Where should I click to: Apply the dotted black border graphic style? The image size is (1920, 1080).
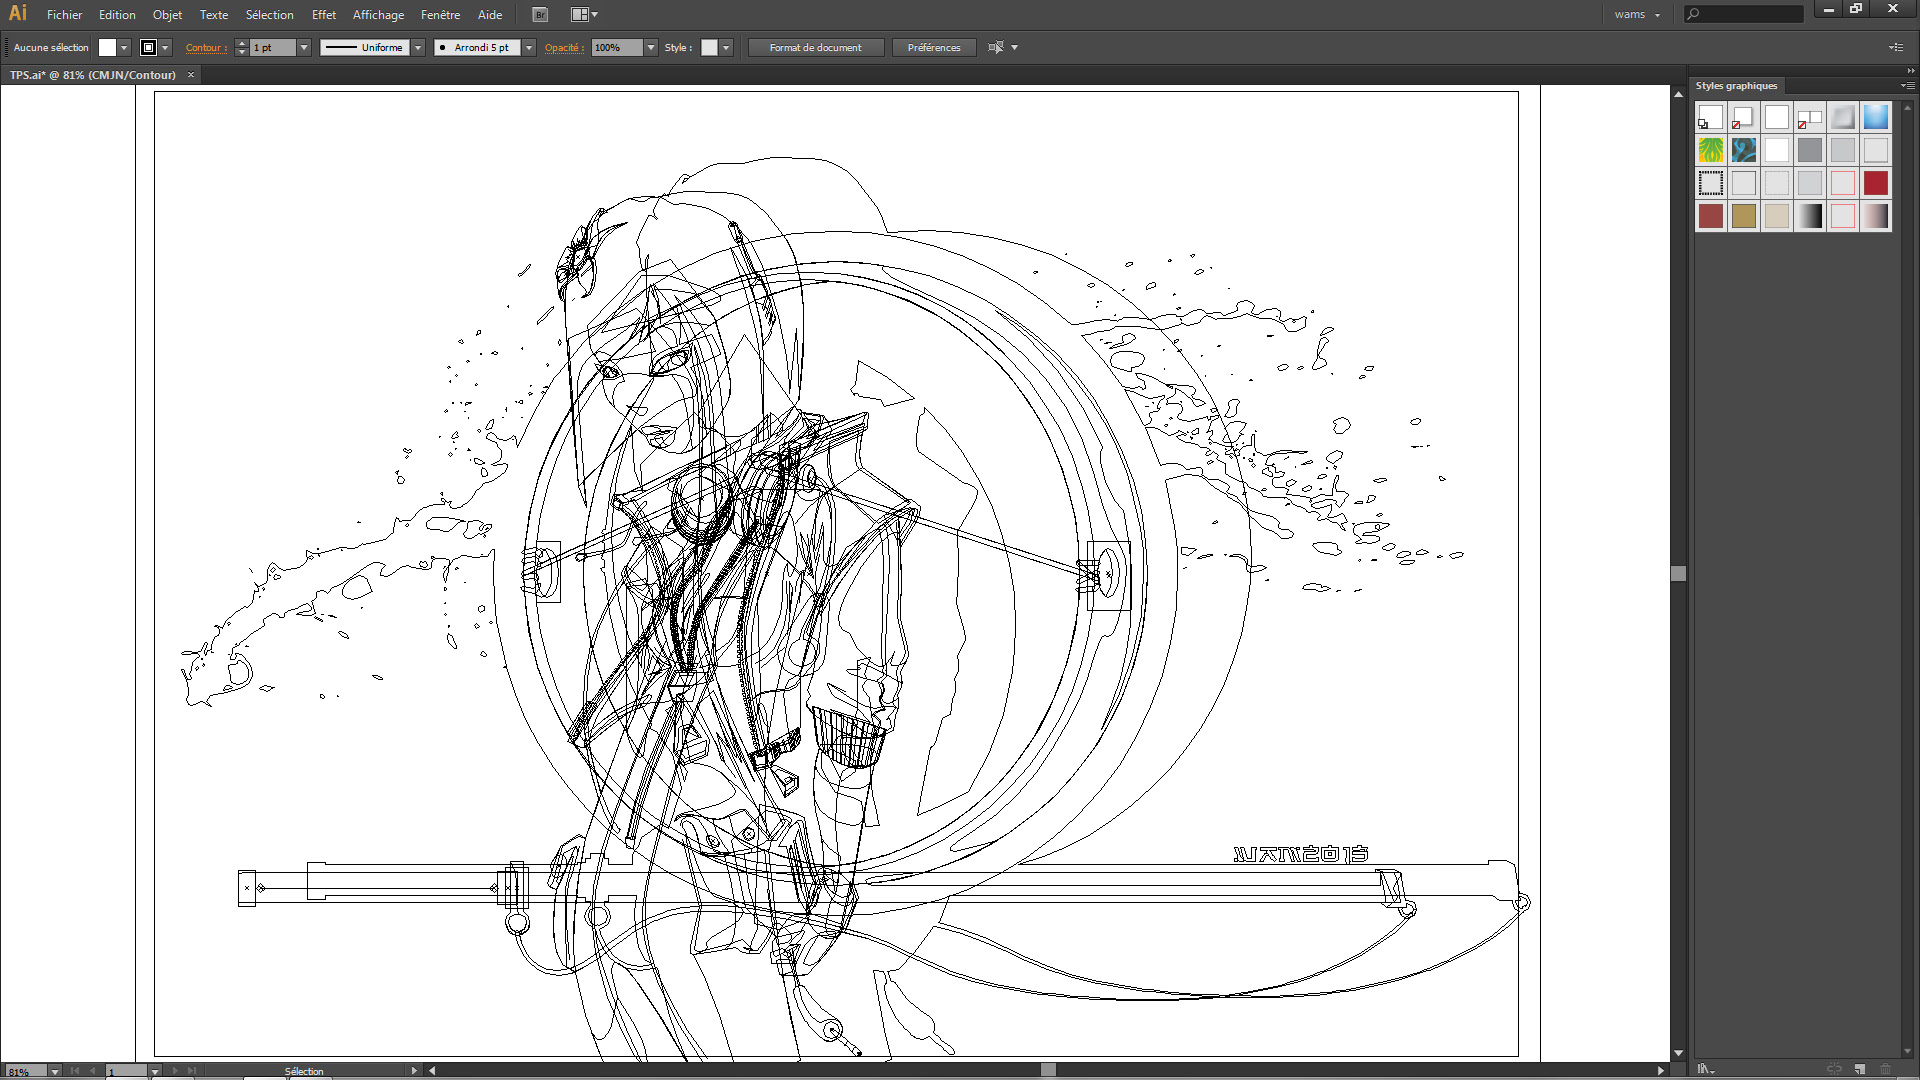click(x=1711, y=183)
